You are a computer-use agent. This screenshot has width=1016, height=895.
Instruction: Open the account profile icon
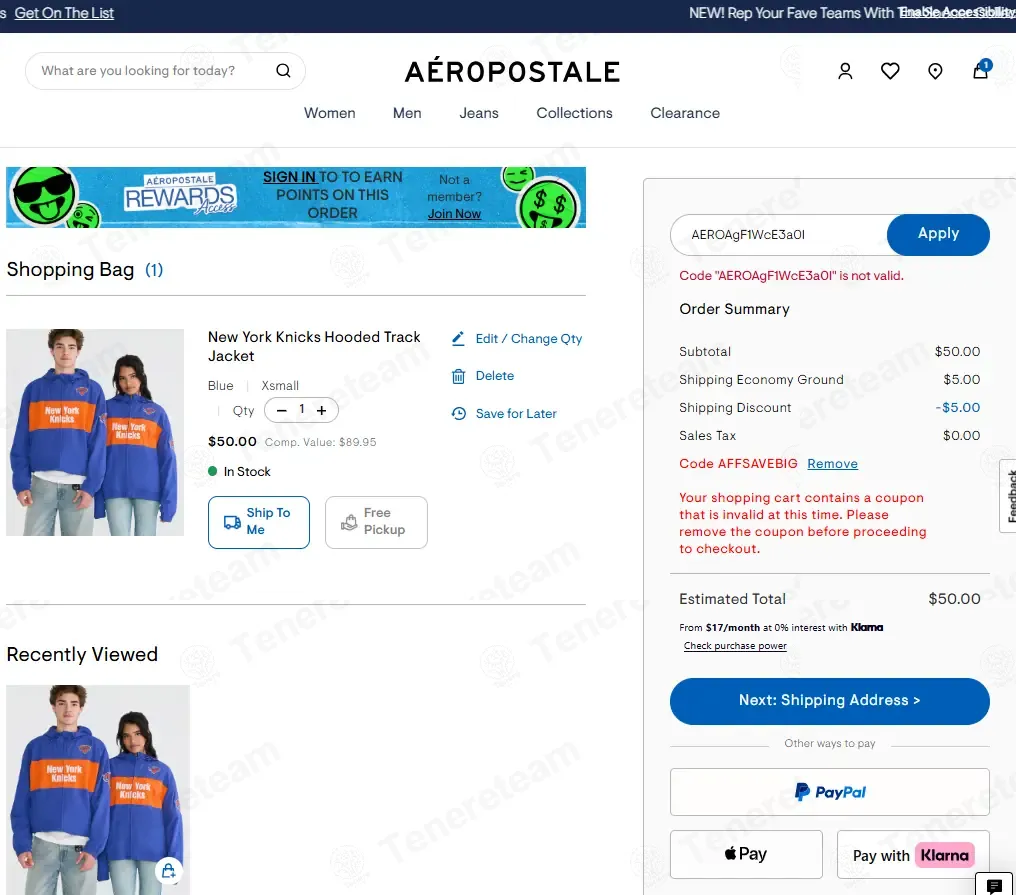[x=845, y=71]
